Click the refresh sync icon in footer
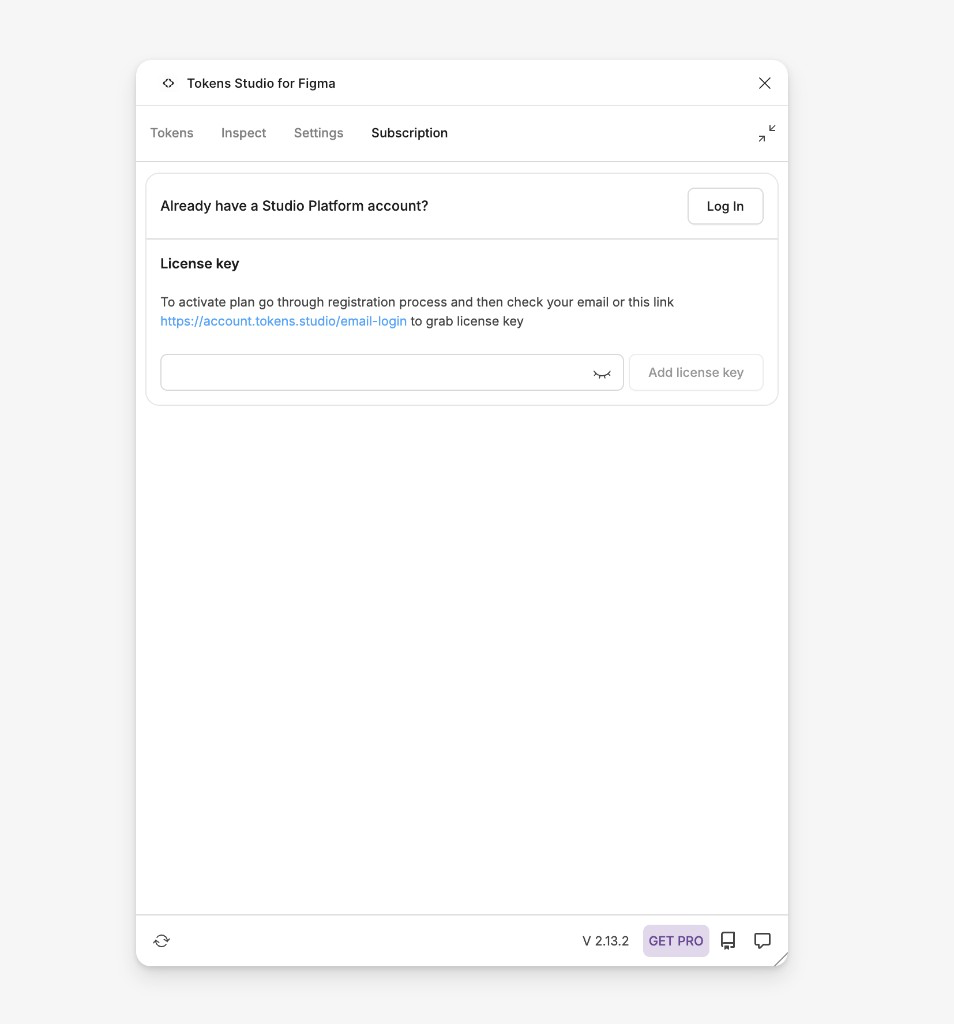This screenshot has width=954, height=1024. point(161,940)
